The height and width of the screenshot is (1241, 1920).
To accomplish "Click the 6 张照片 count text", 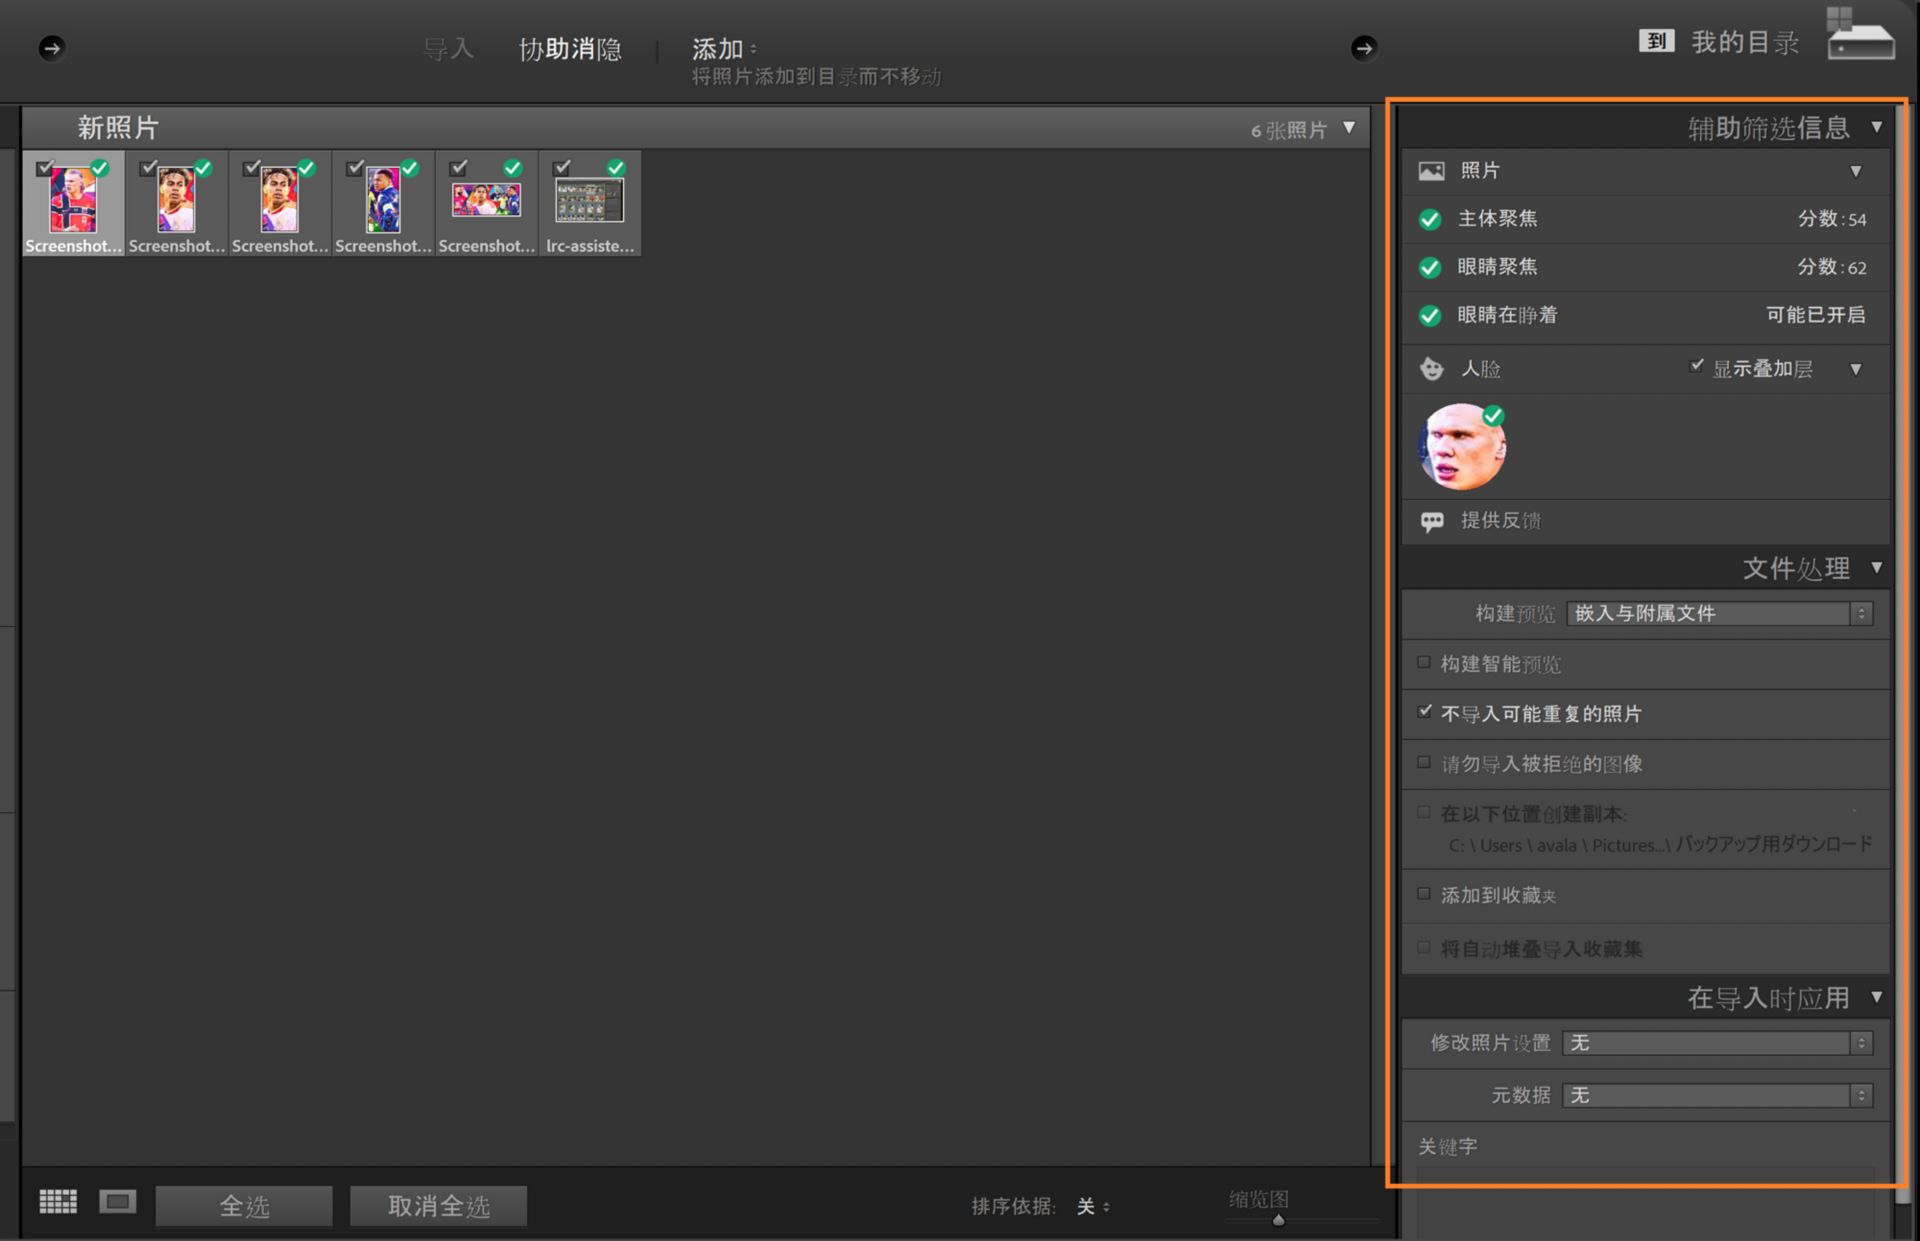I will pyautogui.click(x=1288, y=130).
